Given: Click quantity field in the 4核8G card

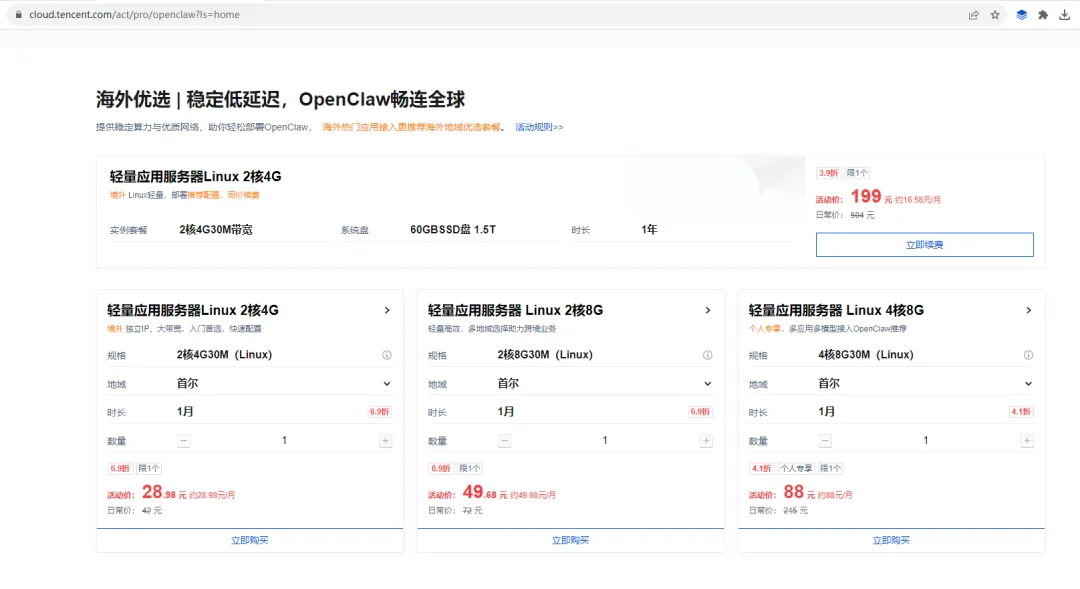Looking at the screenshot, I should (x=926, y=441).
